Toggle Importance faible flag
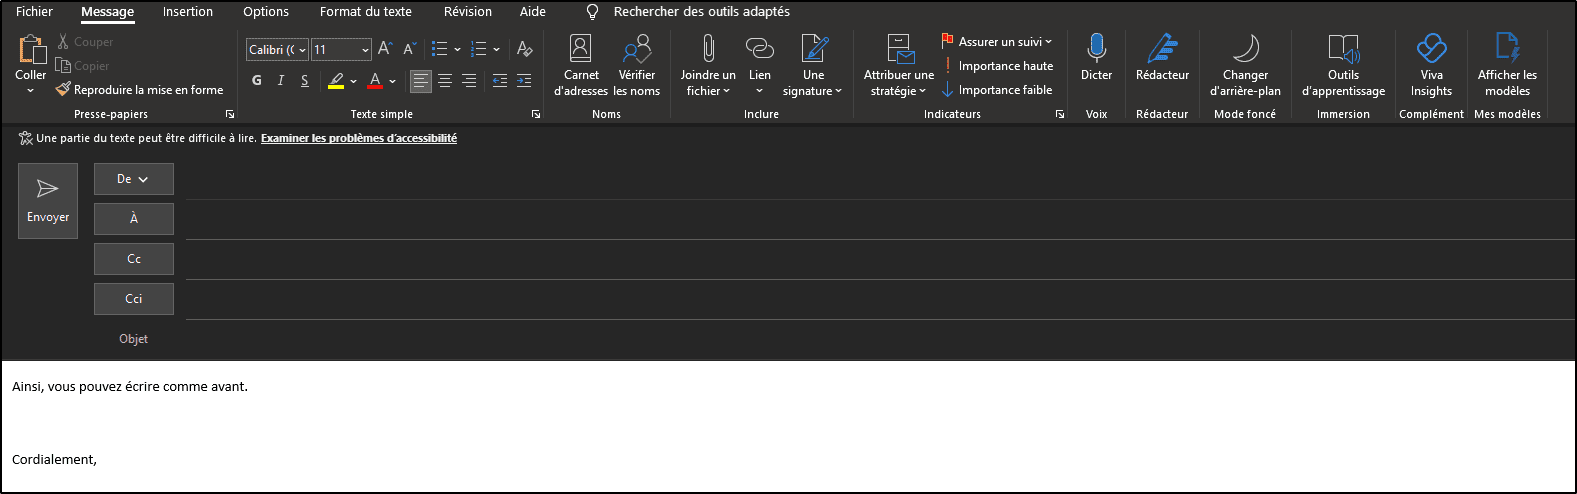 [997, 90]
